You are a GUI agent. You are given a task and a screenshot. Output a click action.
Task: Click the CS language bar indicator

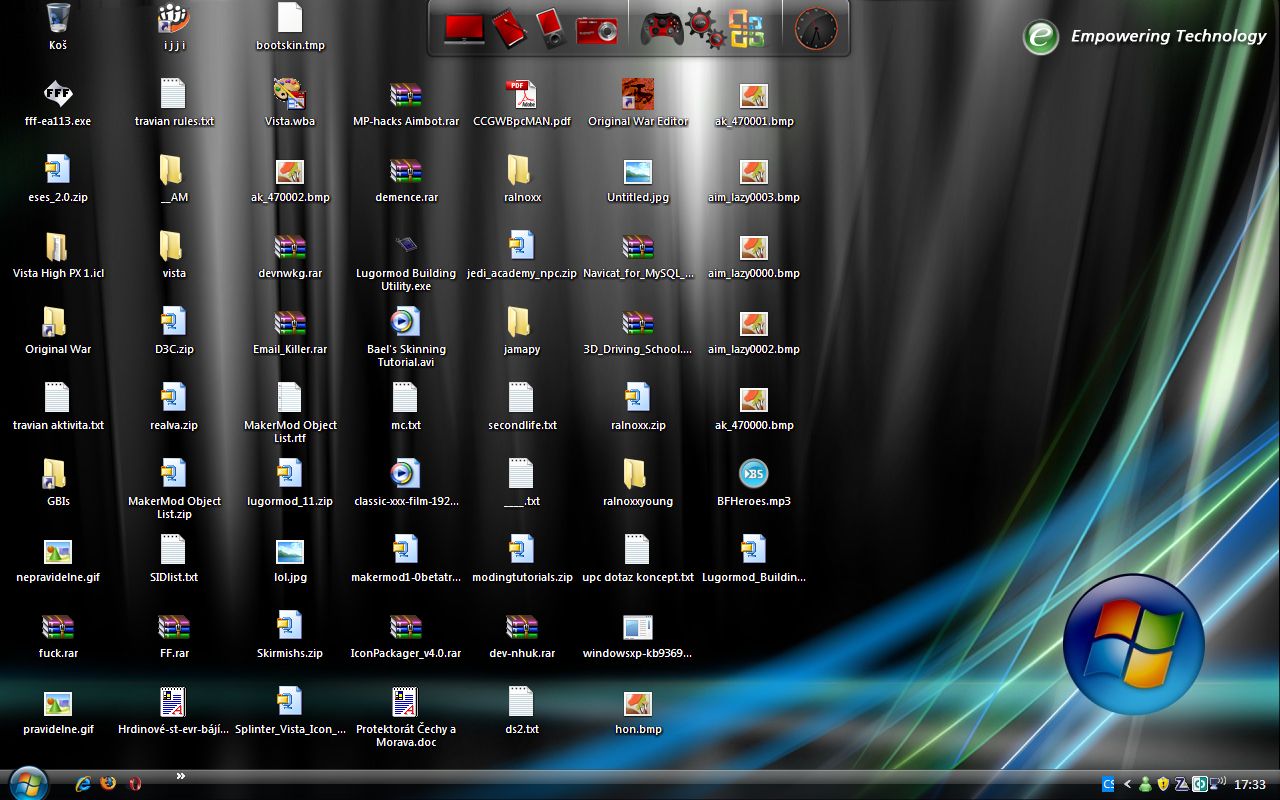[1108, 784]
